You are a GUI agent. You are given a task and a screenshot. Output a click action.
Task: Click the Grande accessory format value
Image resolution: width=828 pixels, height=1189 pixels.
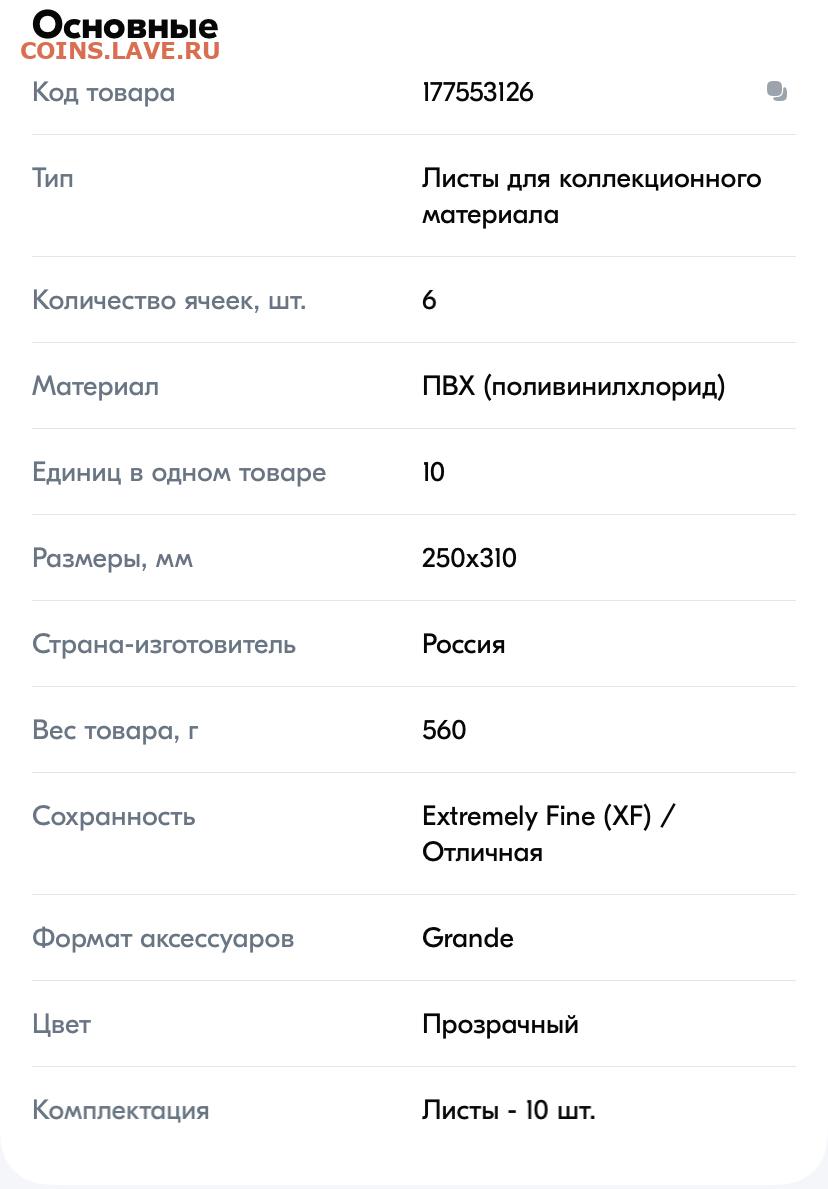coord(468,938)
